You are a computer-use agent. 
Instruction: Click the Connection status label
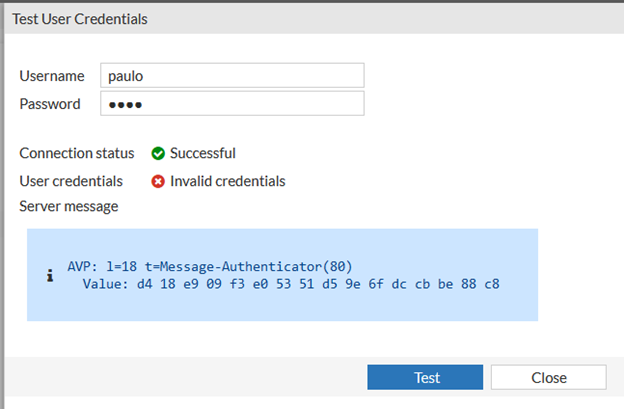[x=77, y=153]
